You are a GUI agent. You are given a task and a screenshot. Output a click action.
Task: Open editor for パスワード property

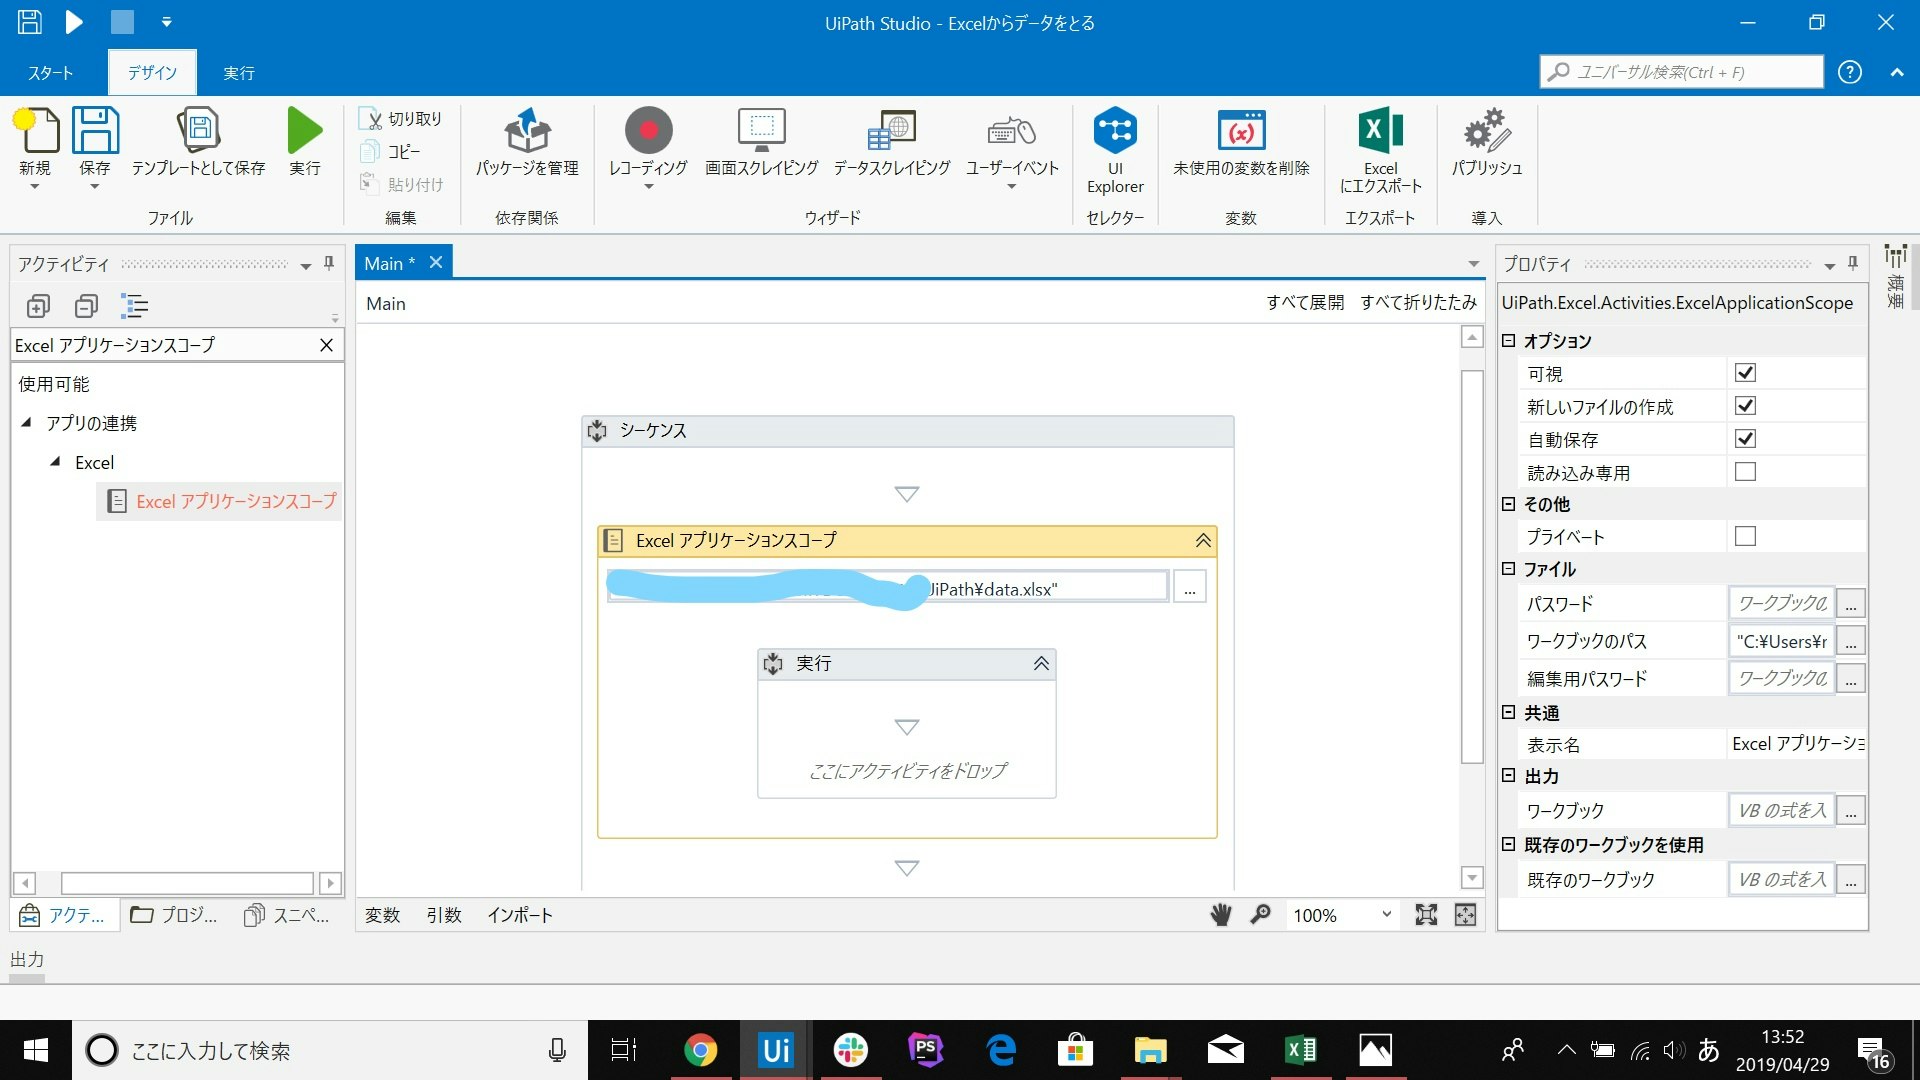click(x=1851, y=604)
